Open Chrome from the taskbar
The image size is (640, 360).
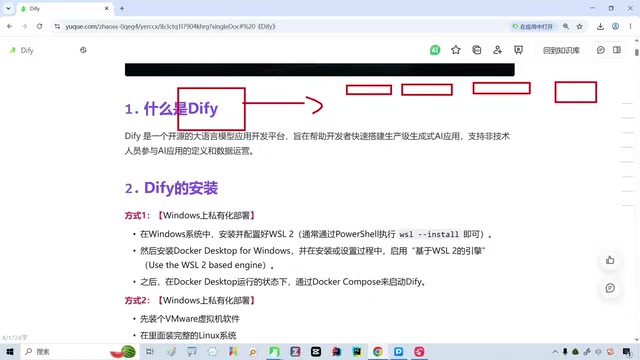click(x=378, y=351)
